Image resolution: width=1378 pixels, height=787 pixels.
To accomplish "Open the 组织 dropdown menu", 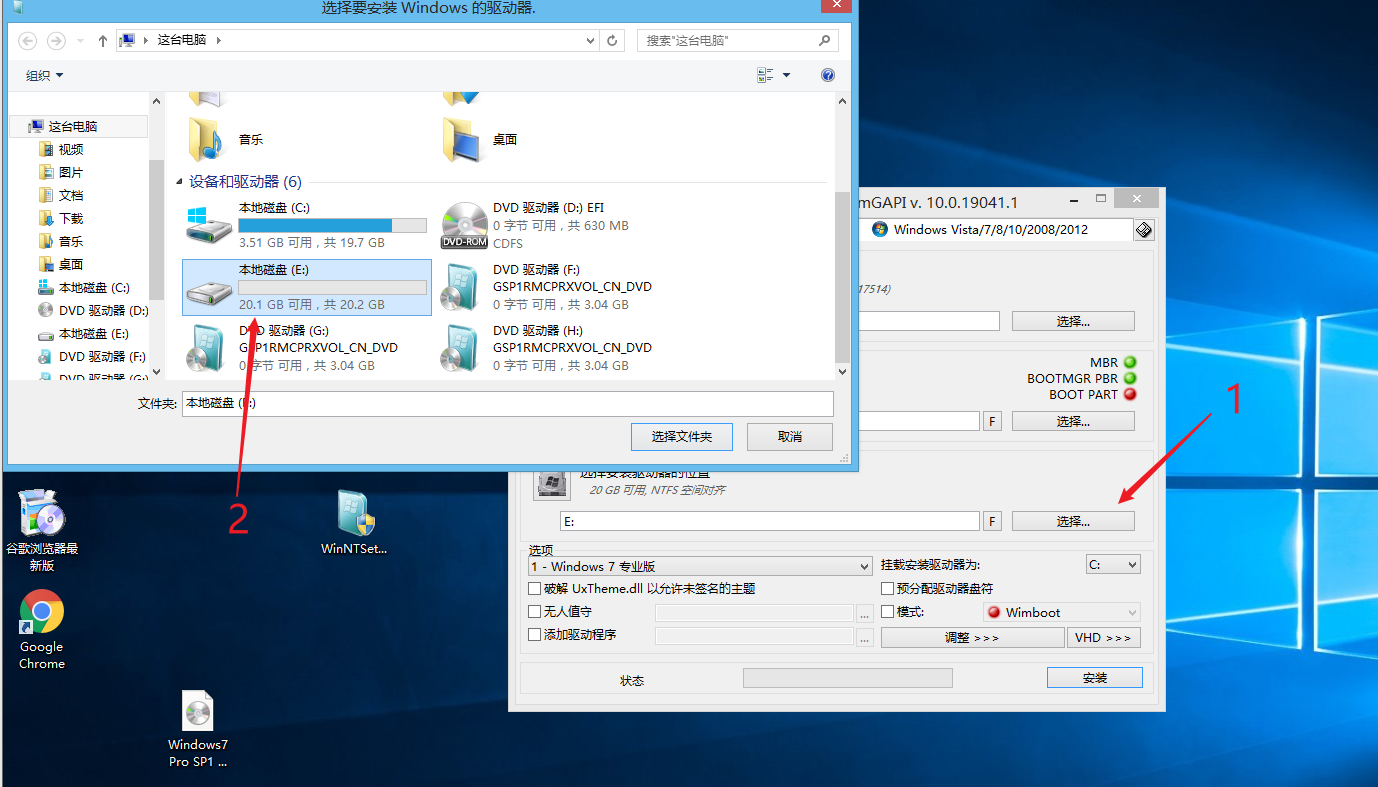I will (x=44, y=76).
